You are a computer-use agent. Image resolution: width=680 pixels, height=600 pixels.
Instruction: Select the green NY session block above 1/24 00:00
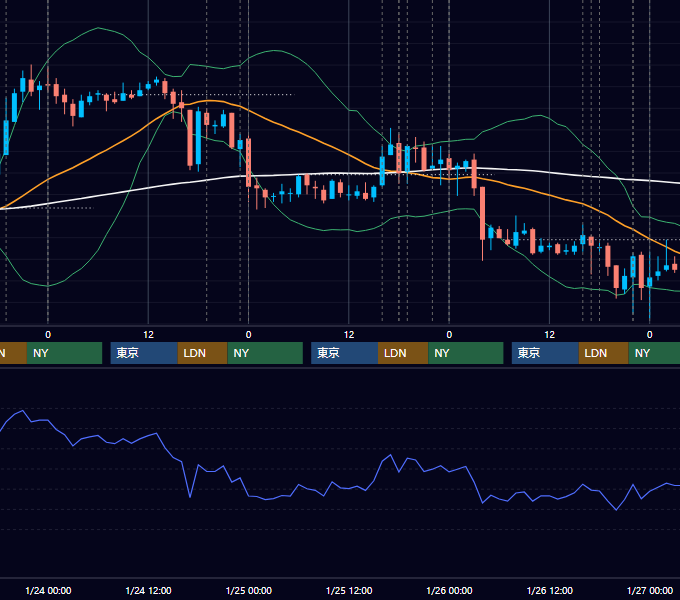tap(64, 353)
